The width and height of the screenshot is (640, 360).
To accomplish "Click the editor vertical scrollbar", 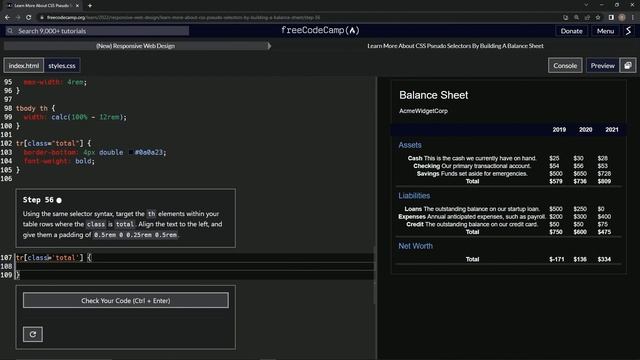I will click(x=375, y=276).
